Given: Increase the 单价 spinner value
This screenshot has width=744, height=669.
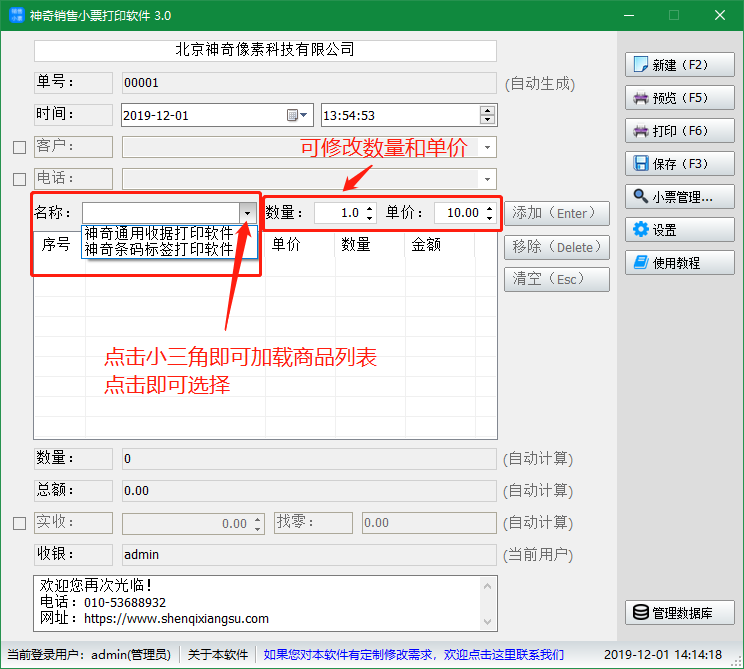Looking at the screenshot, I should (489, 208).
